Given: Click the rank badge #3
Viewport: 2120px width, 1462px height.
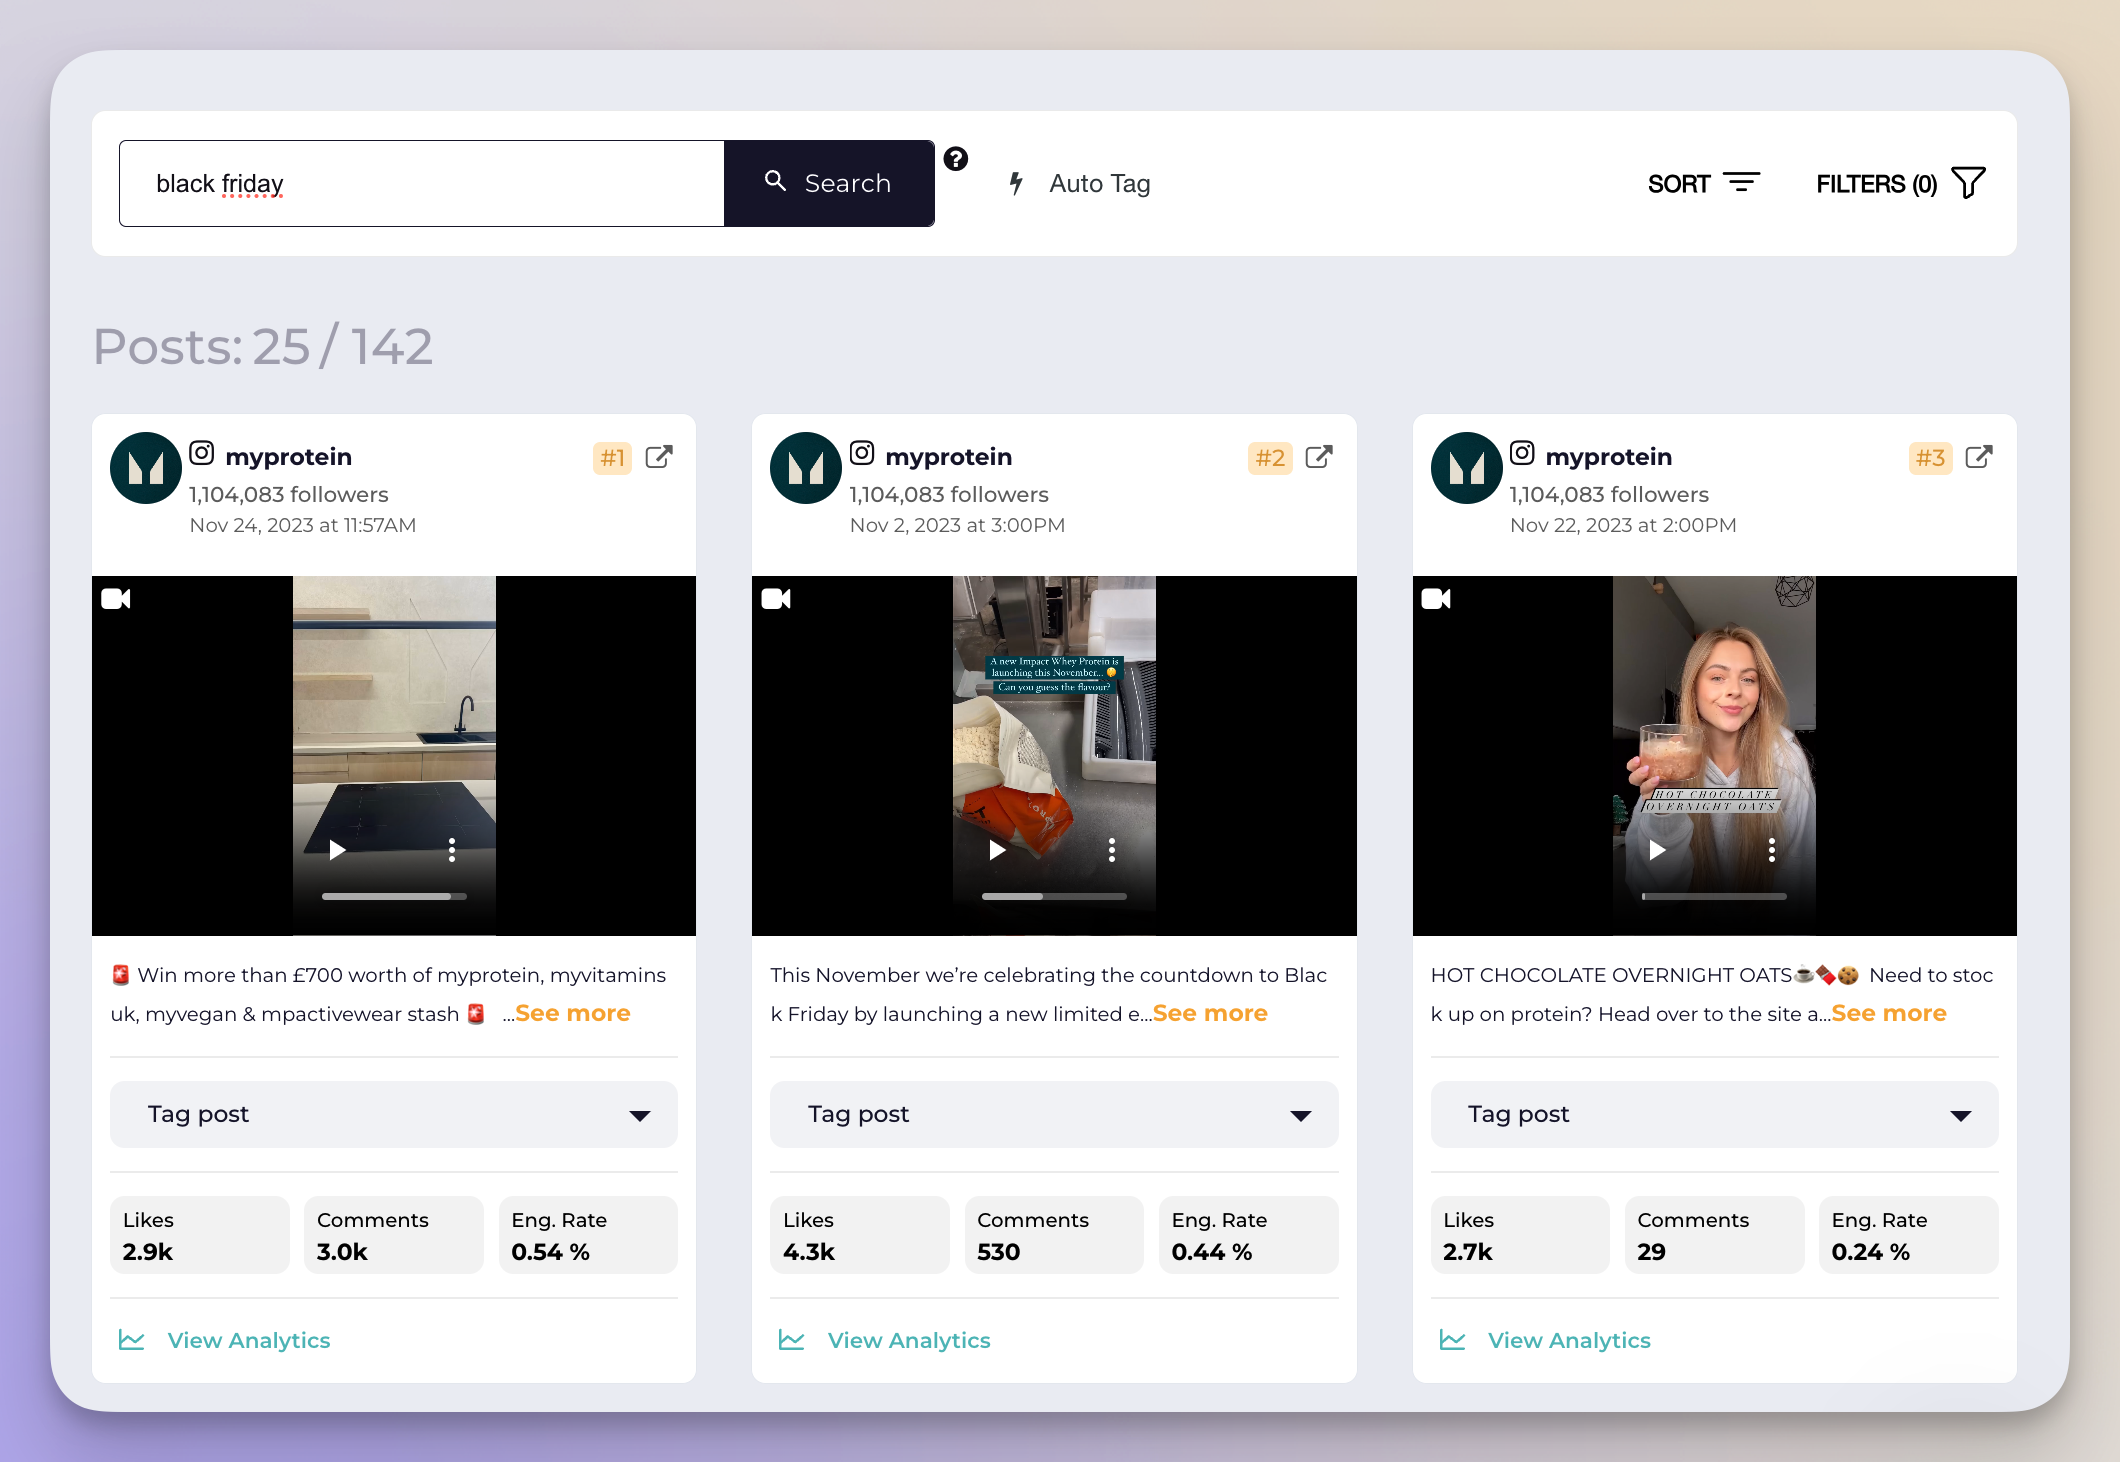Looking at the screenshot, I should (x=1930, y=458).
